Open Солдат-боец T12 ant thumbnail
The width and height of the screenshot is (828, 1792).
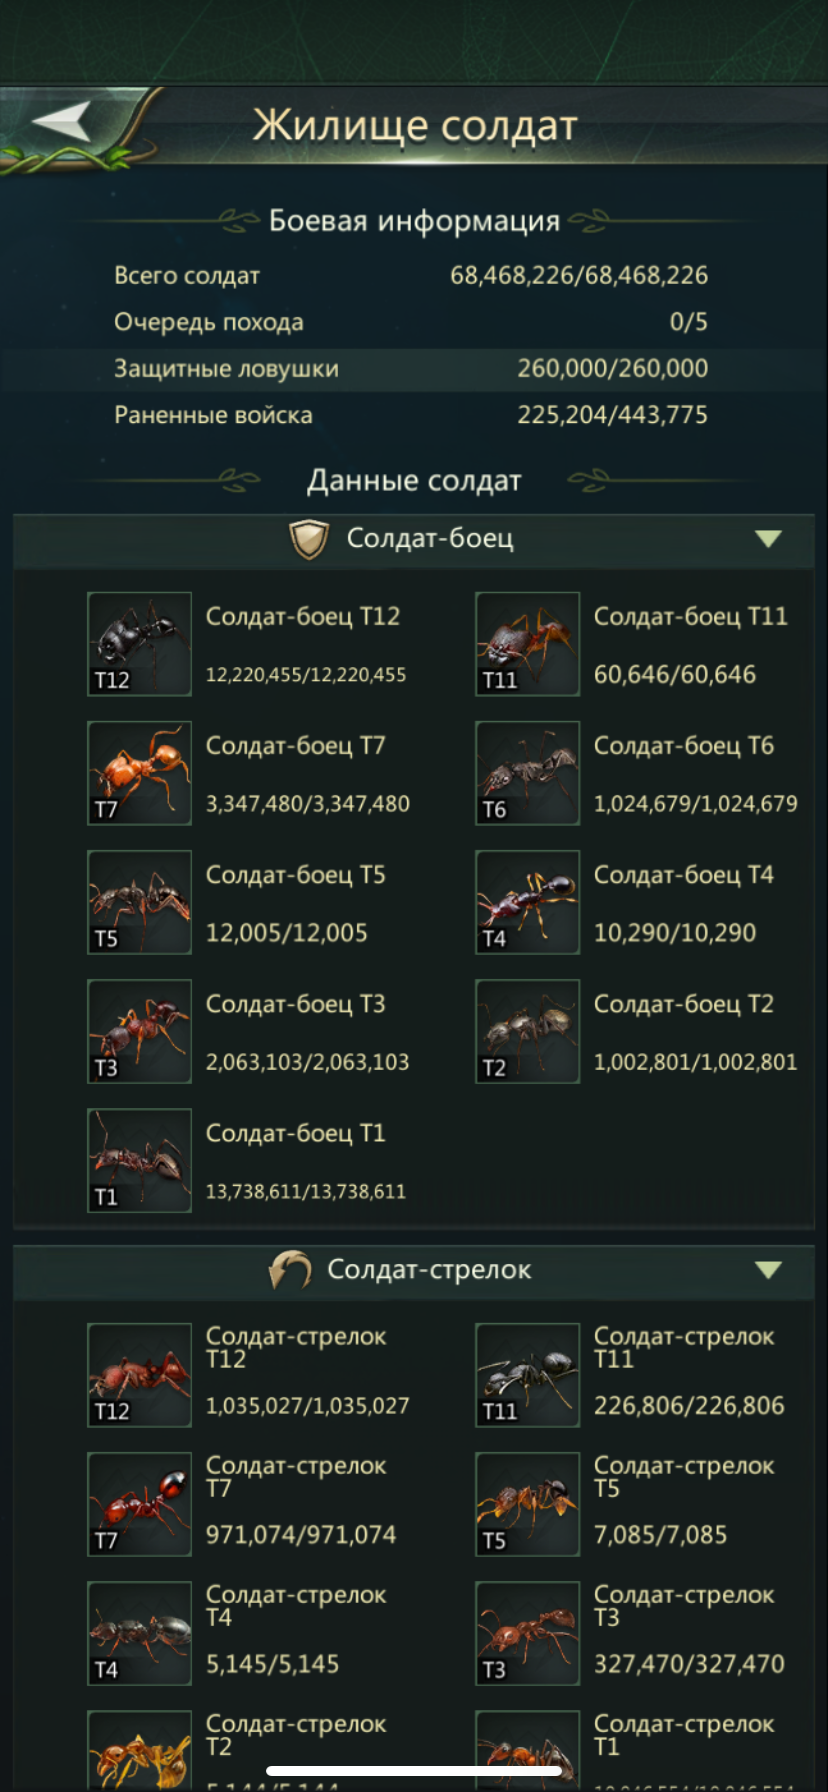coord(139,644)
